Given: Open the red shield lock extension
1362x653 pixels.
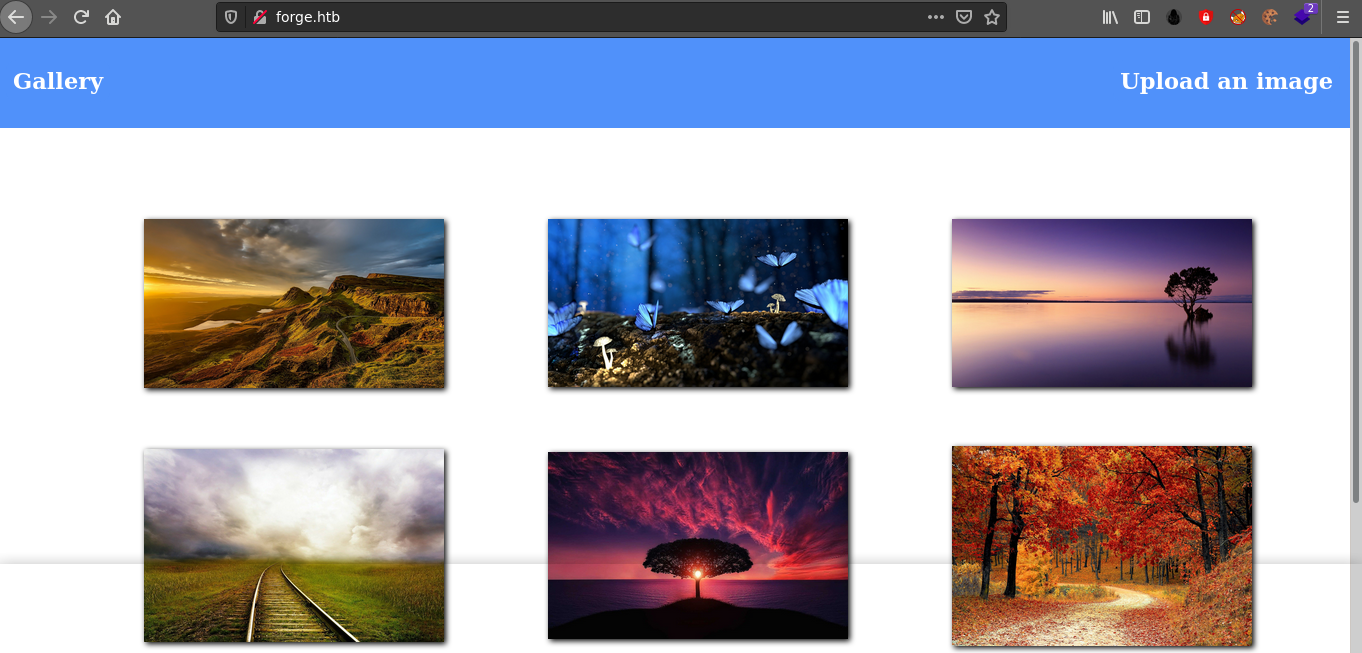Looking at the screenshot, I should tap(1206, 17).
